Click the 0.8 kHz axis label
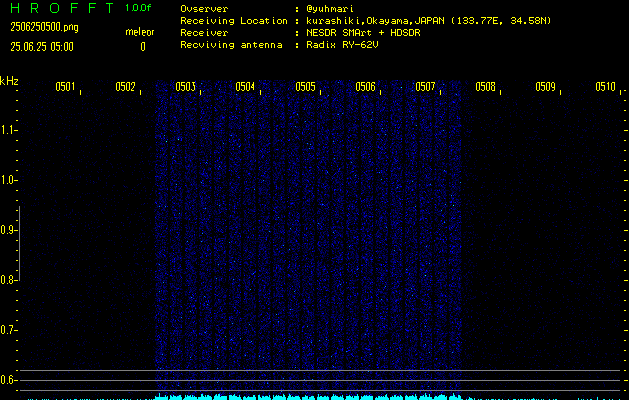The height and width of the screenshot is (400, 629). [x=7, y=280]
